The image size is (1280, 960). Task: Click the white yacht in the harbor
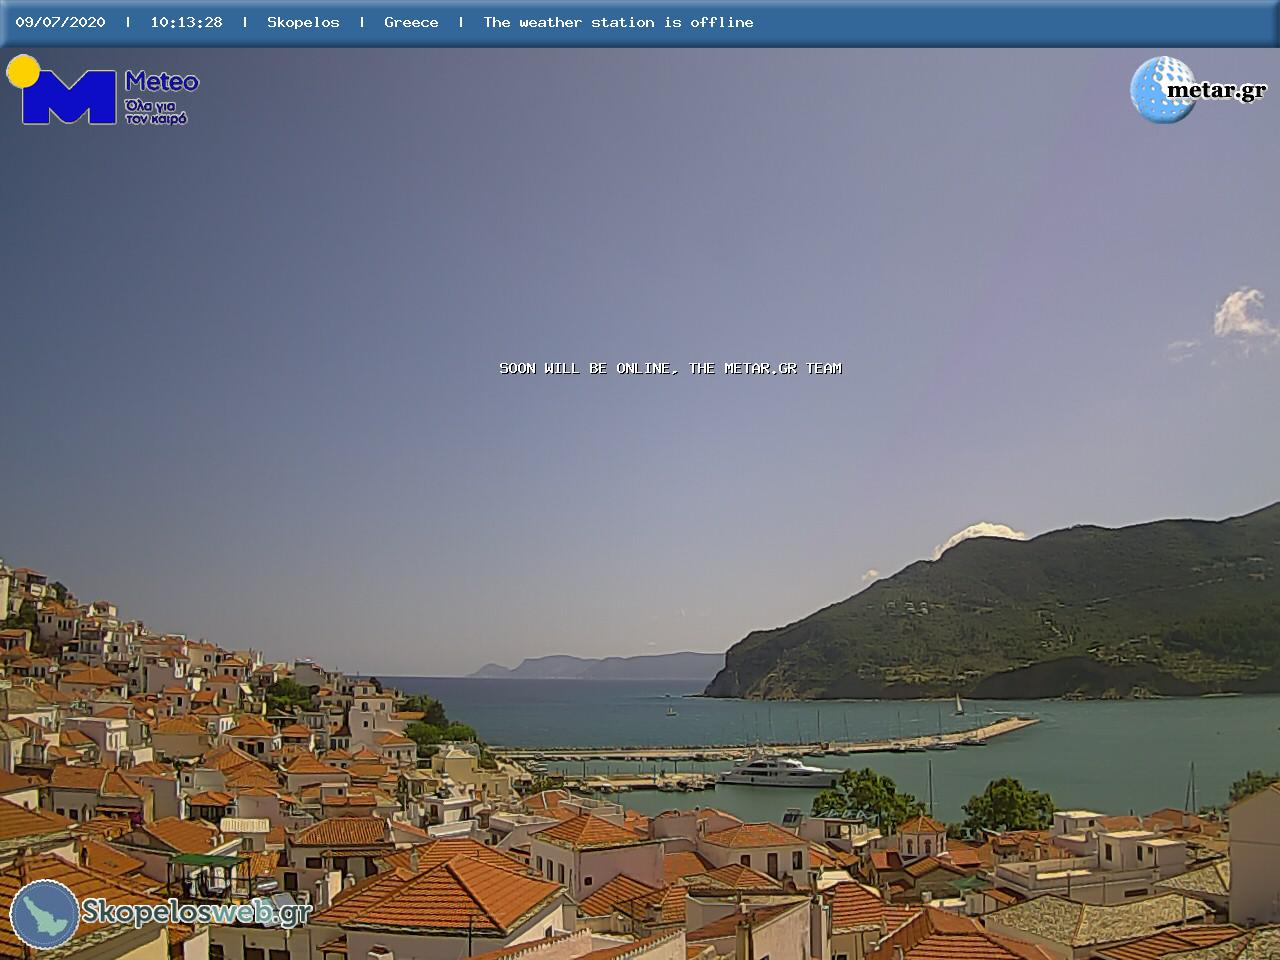(779, 771)
